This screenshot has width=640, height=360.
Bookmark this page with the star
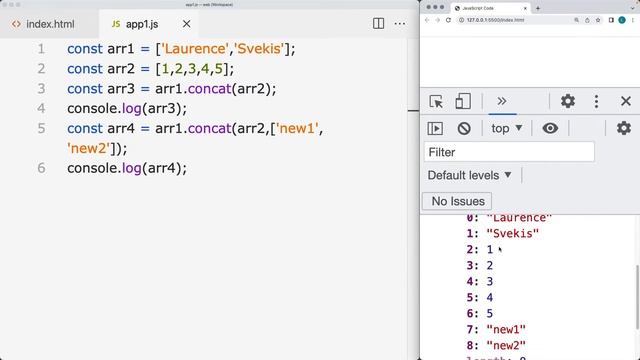tap(598, 20)
